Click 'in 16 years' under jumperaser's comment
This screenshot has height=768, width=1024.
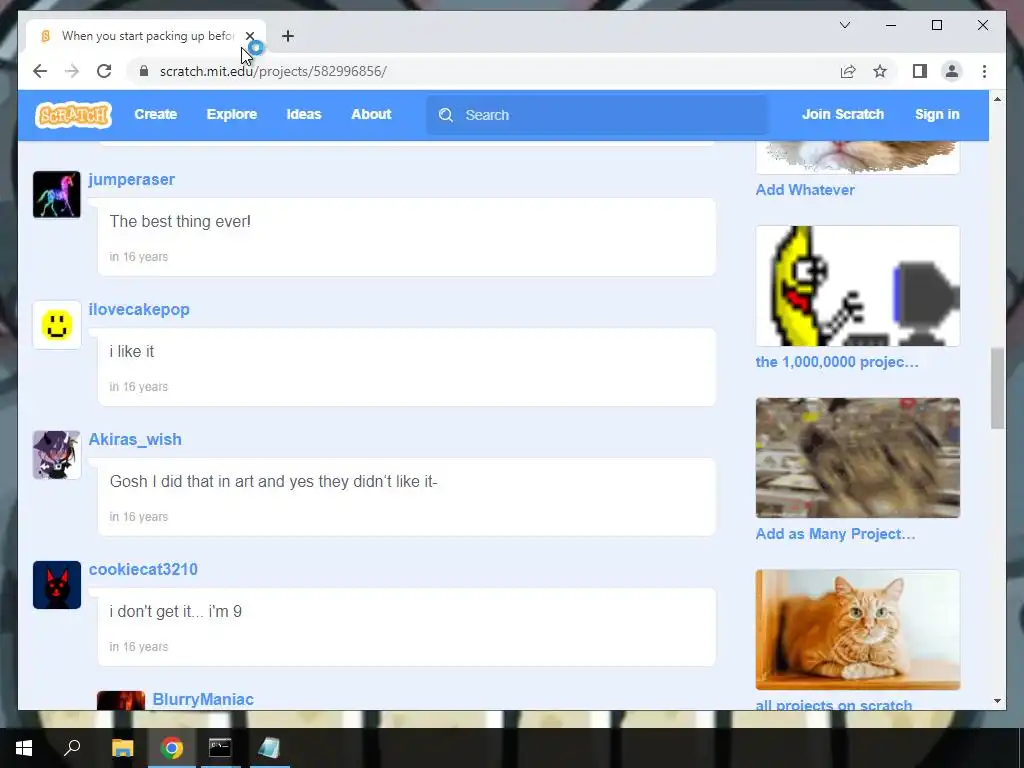pos(138,257)
